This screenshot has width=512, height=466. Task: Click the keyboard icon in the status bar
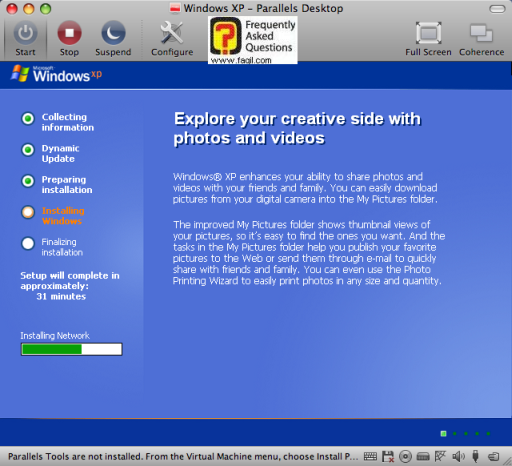370,456
